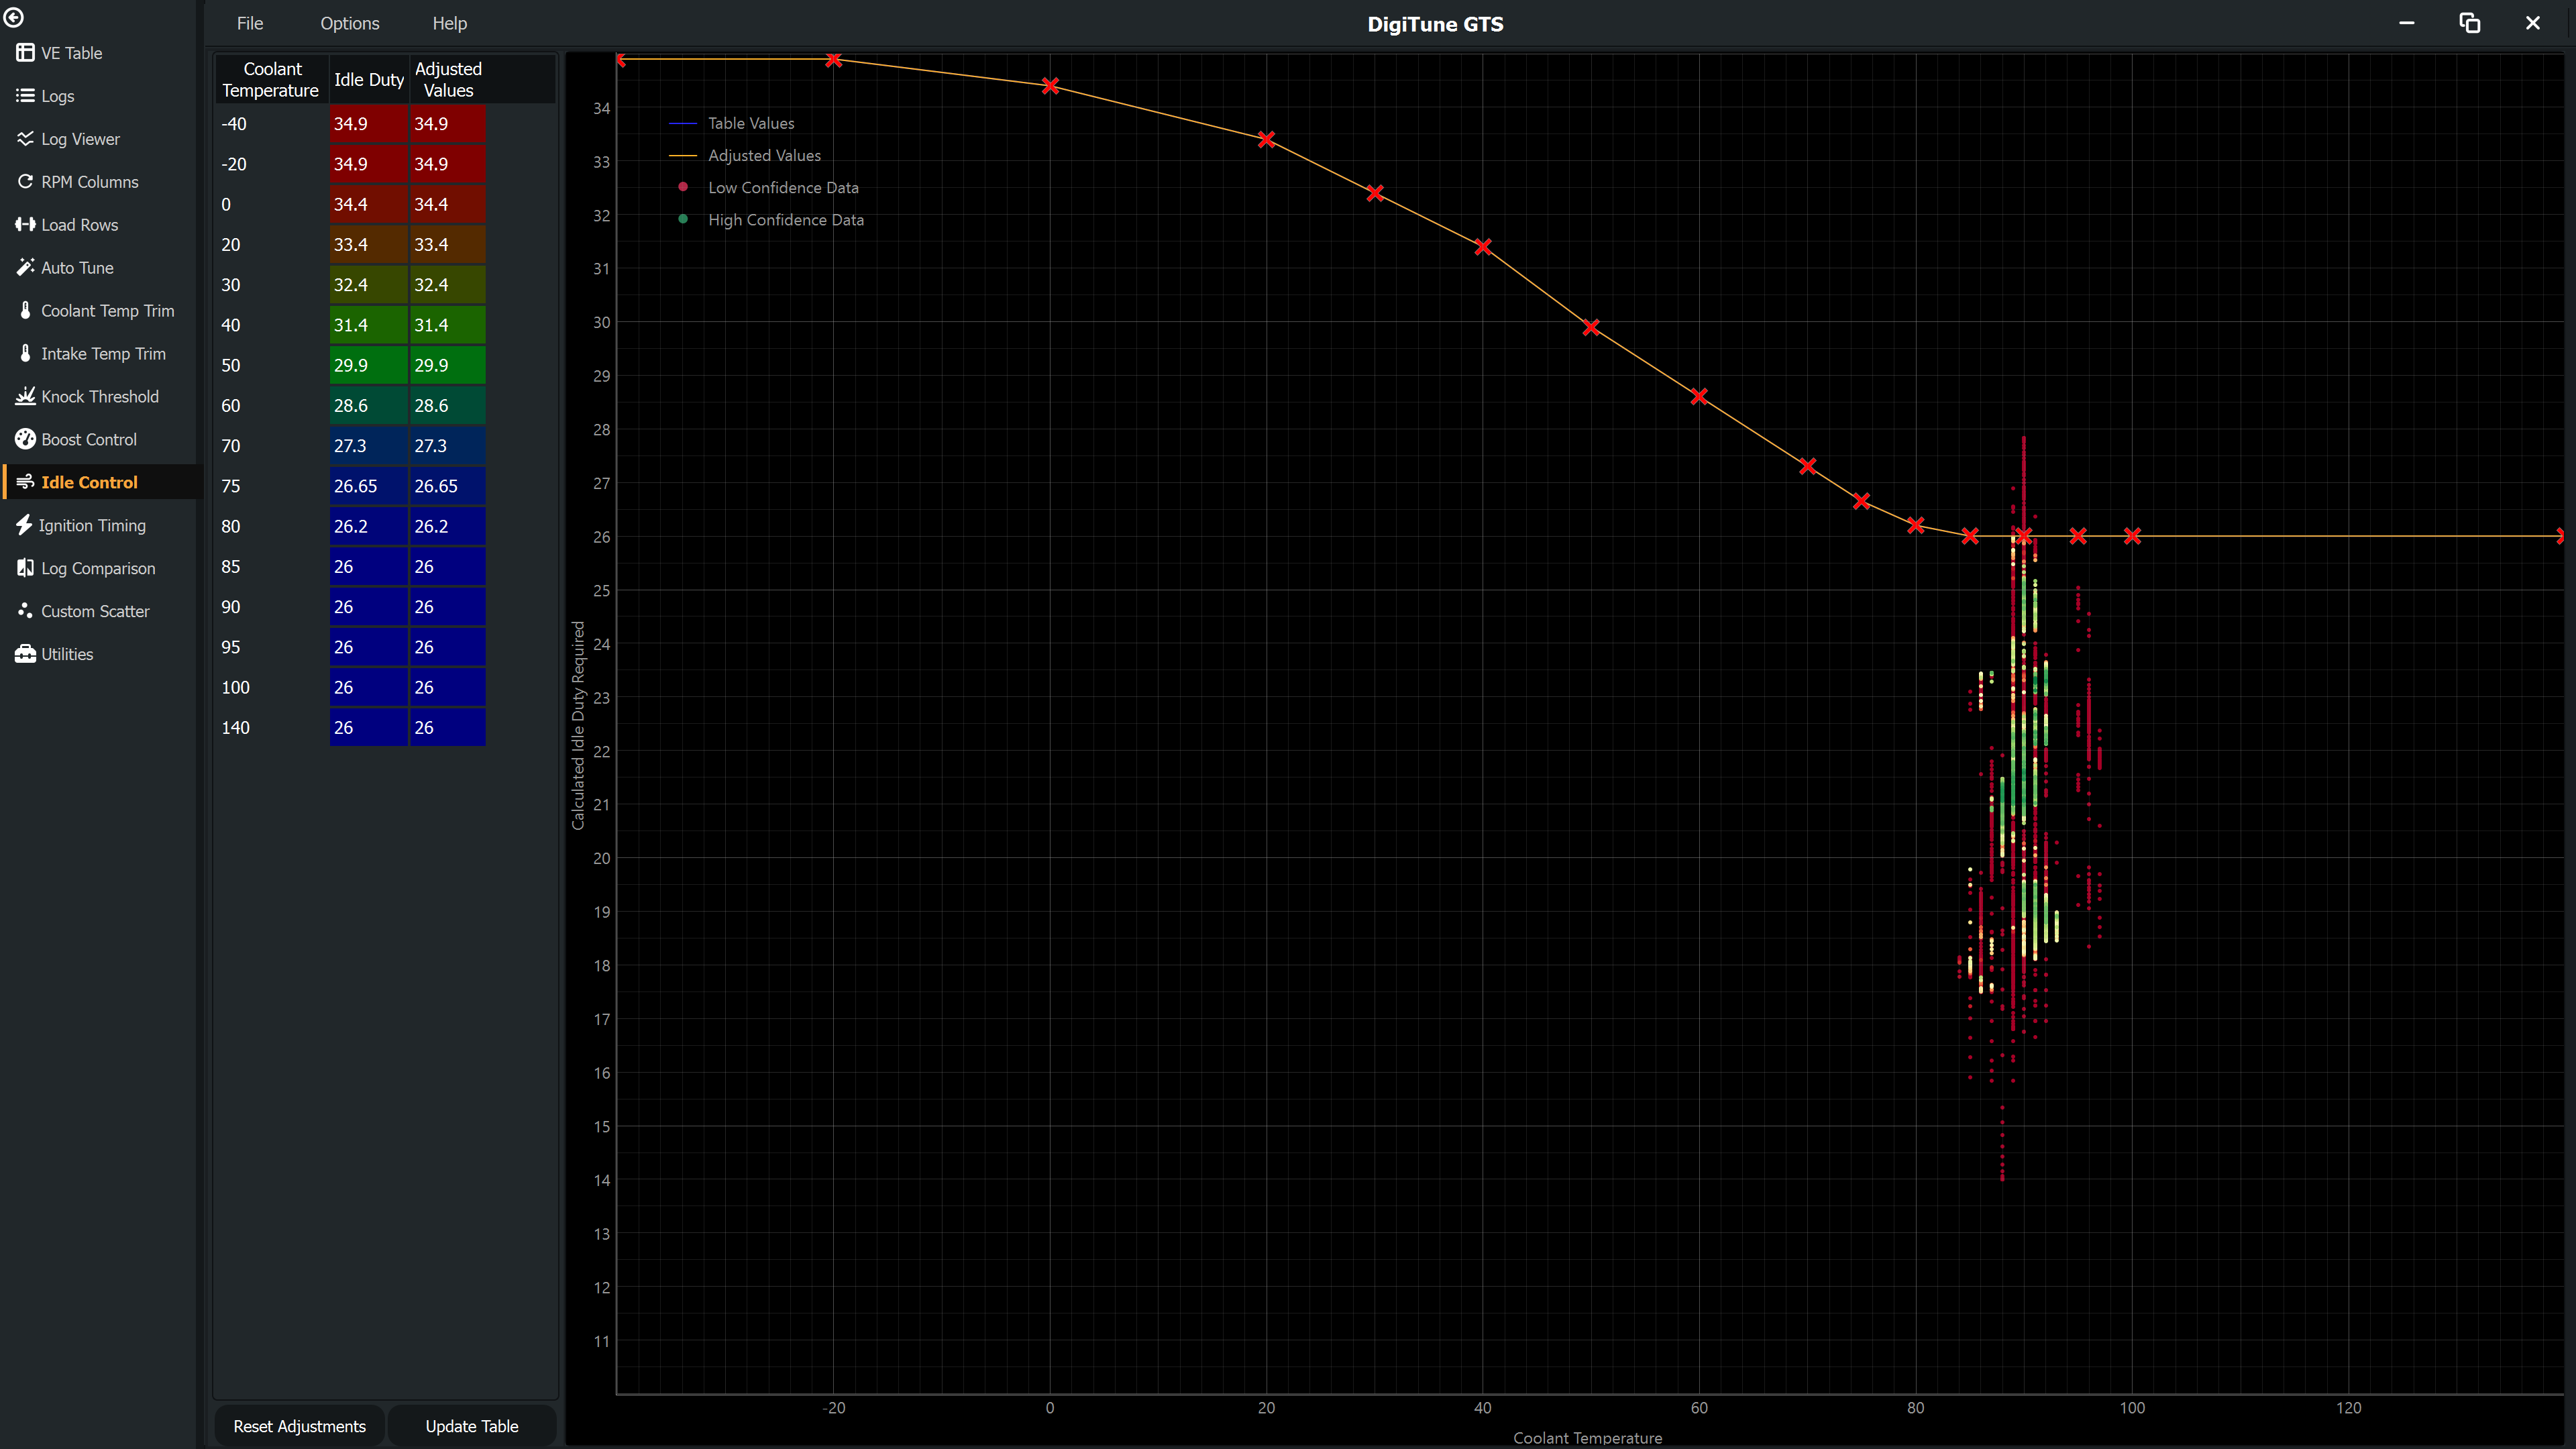Screen dimensions: 2576x1449
Task: Click the curve point at 0 degrees
Action: (x=1050, y=86)
